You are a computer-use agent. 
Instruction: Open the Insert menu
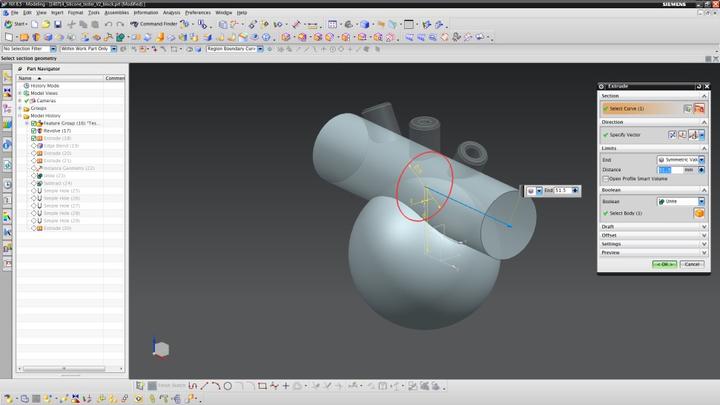[x=57, y=12]
